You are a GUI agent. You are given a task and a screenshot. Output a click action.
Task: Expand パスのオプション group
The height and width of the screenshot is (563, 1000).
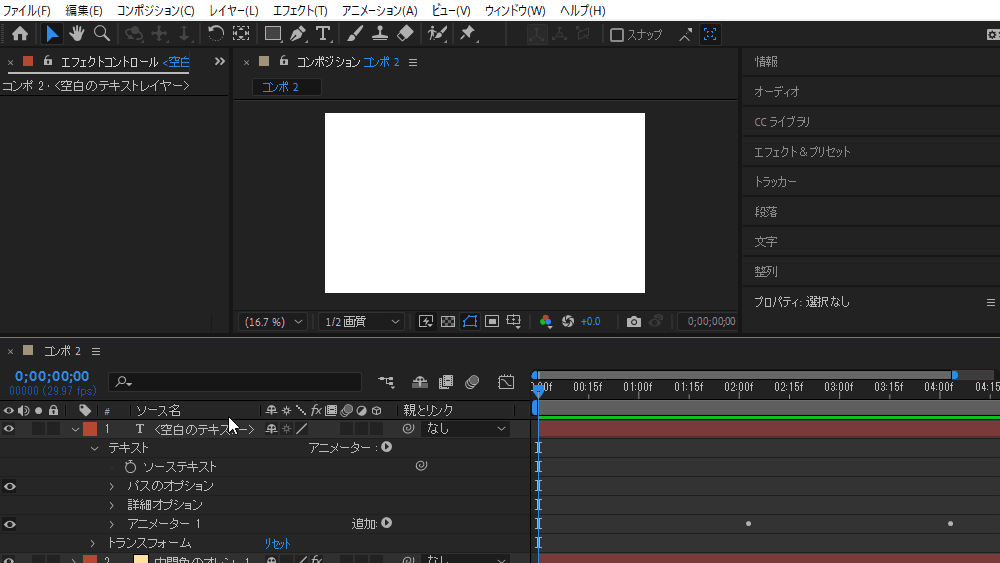pyautogui.click(x=112, y=486)
